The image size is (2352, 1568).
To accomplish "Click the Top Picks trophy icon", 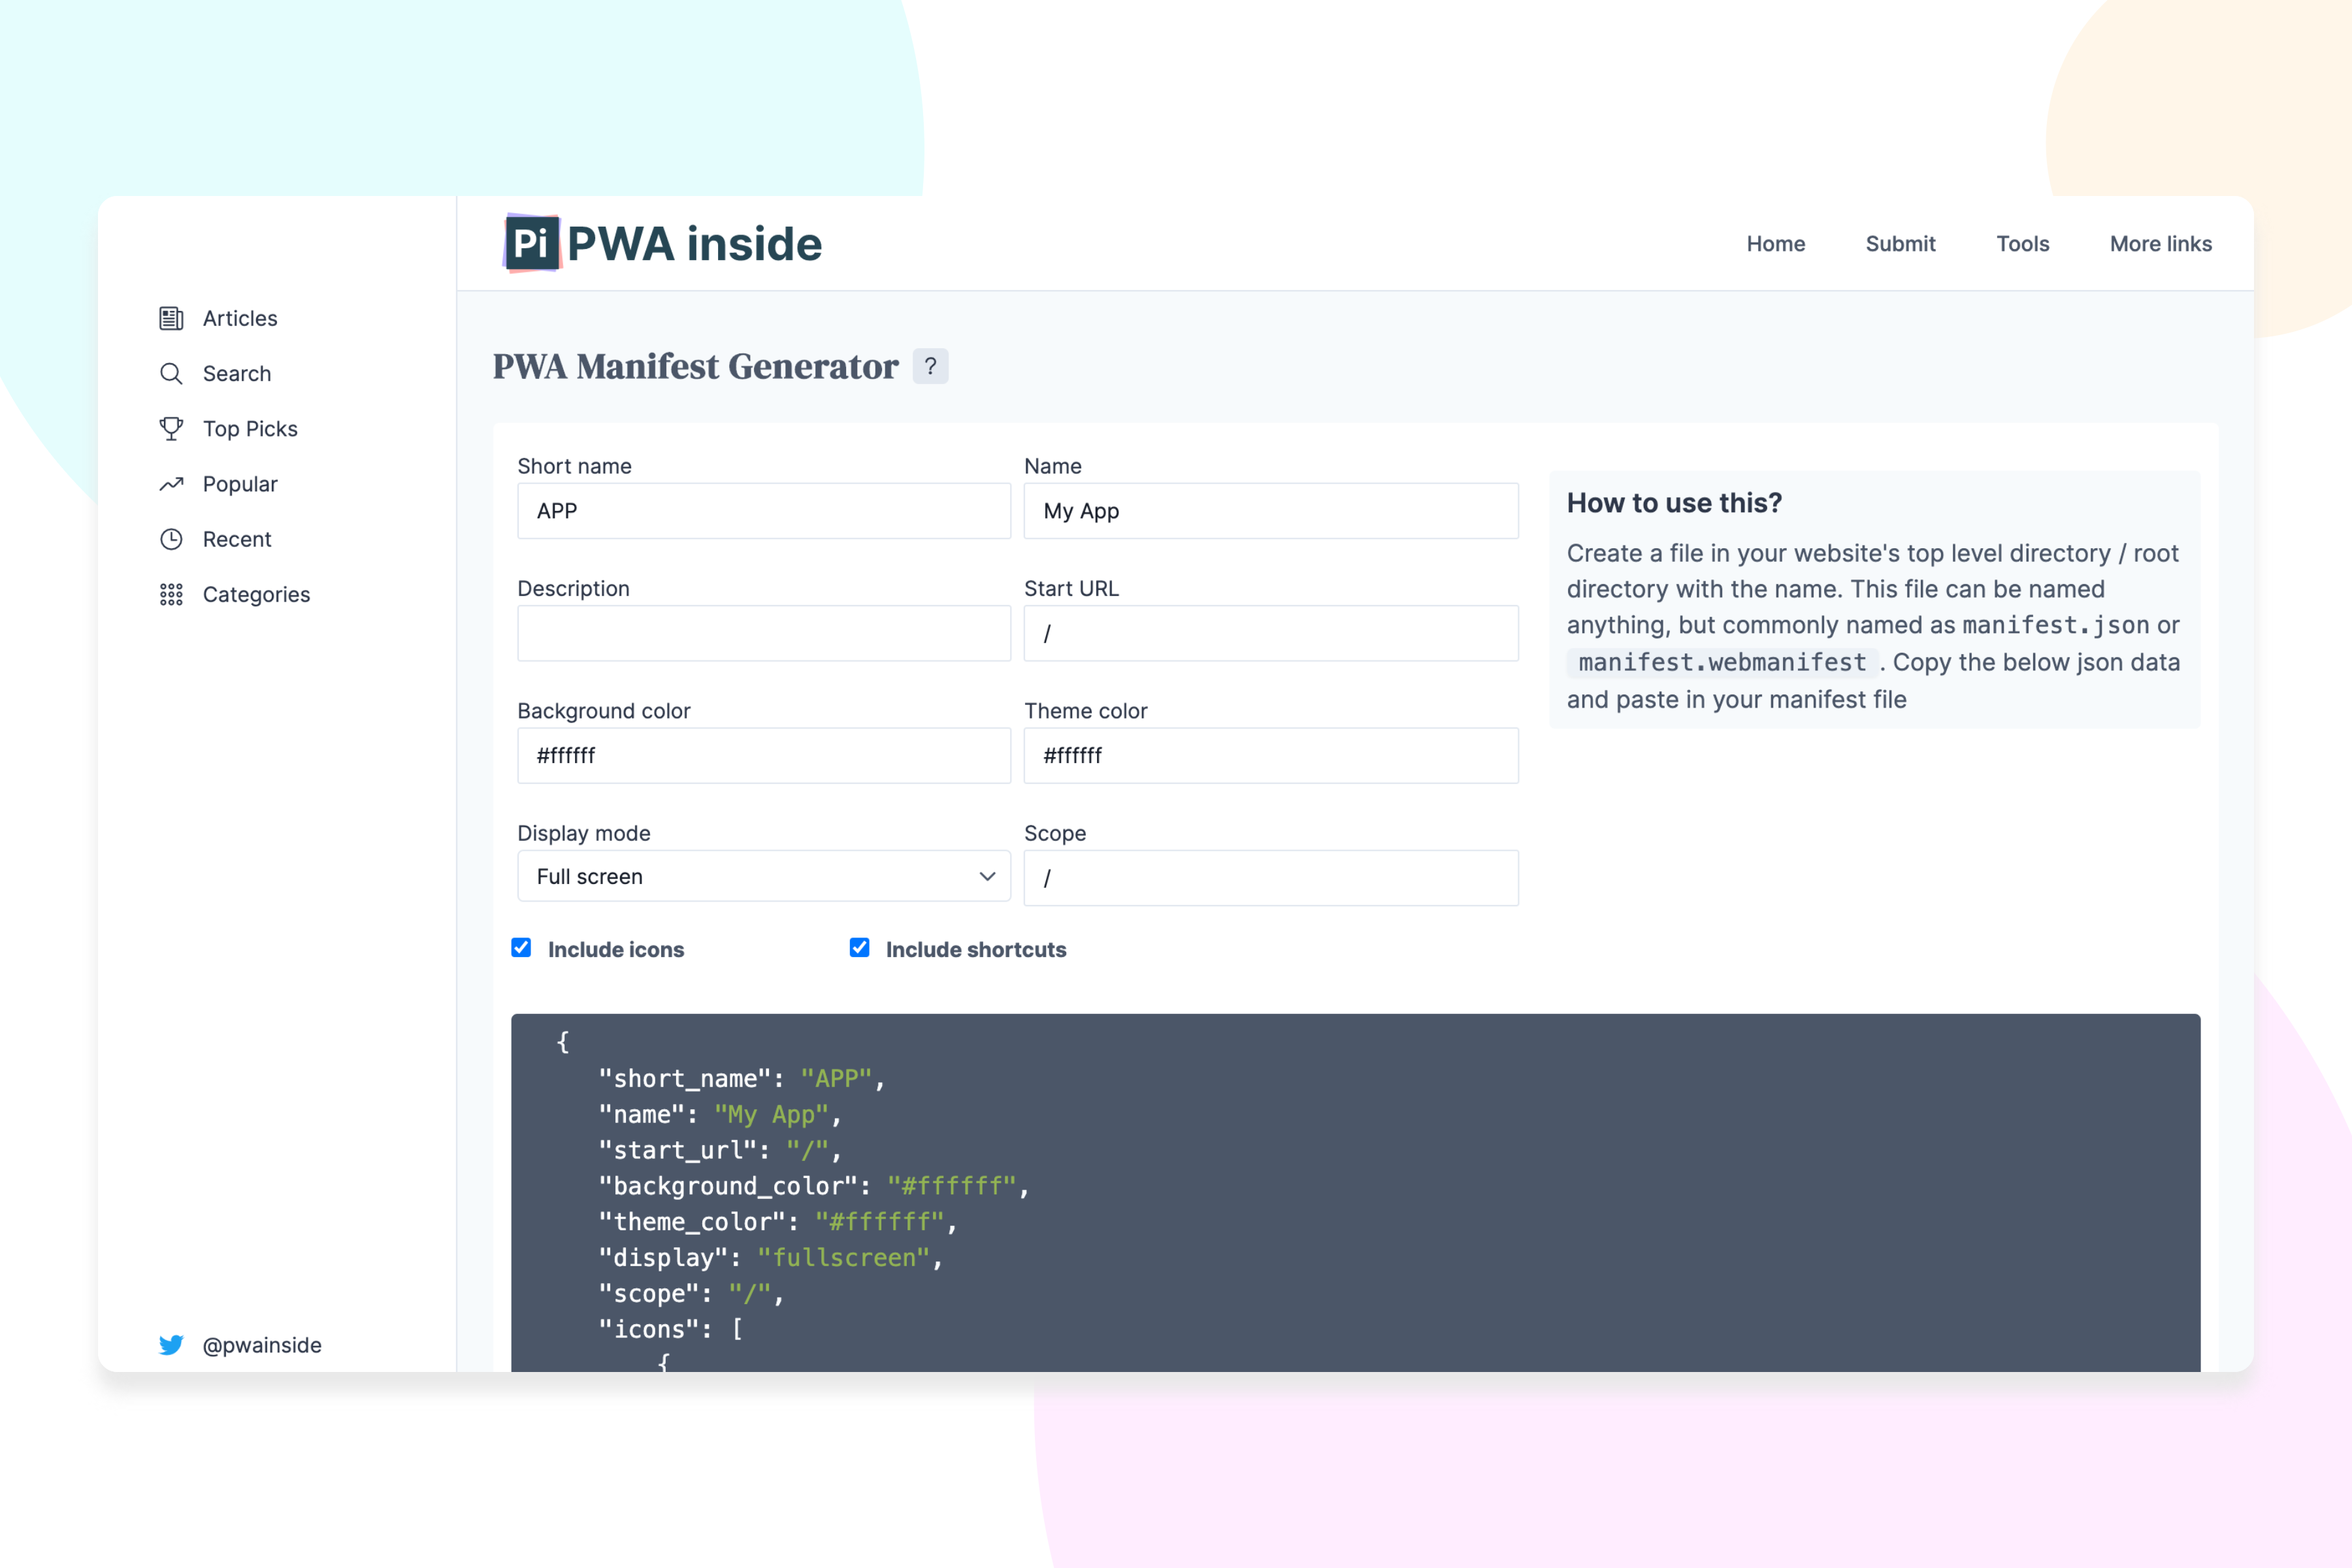I will click(x=171, y=428).
